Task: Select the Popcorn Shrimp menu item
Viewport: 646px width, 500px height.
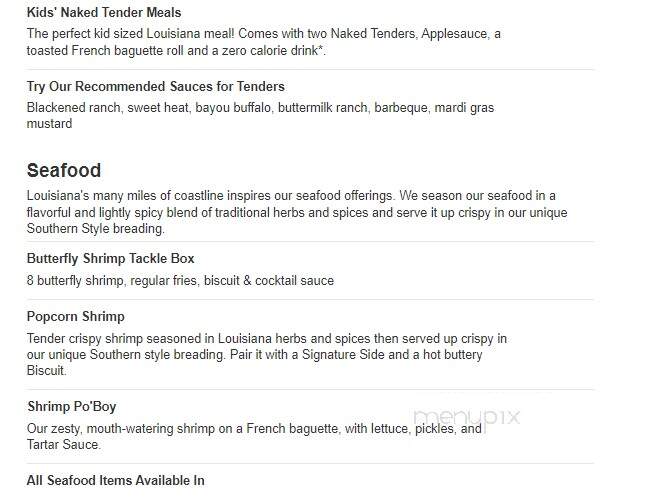Action: pyautogui.click(x=76, y=317)
